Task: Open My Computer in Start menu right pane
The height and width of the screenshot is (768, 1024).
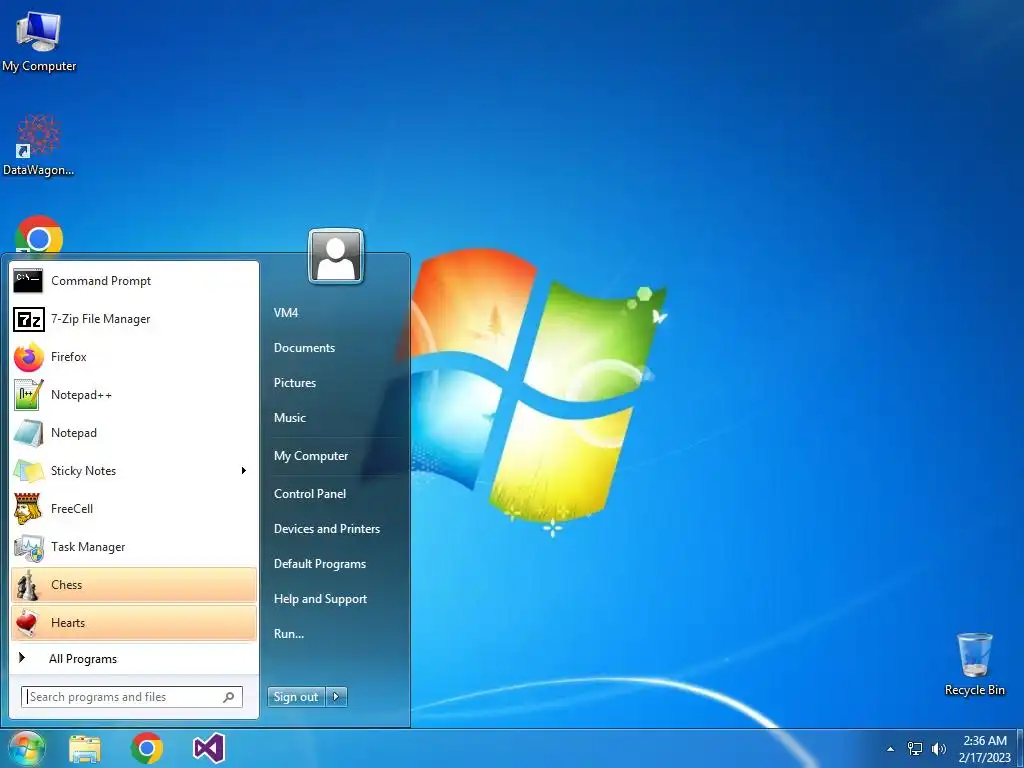Action: [311, 456]
